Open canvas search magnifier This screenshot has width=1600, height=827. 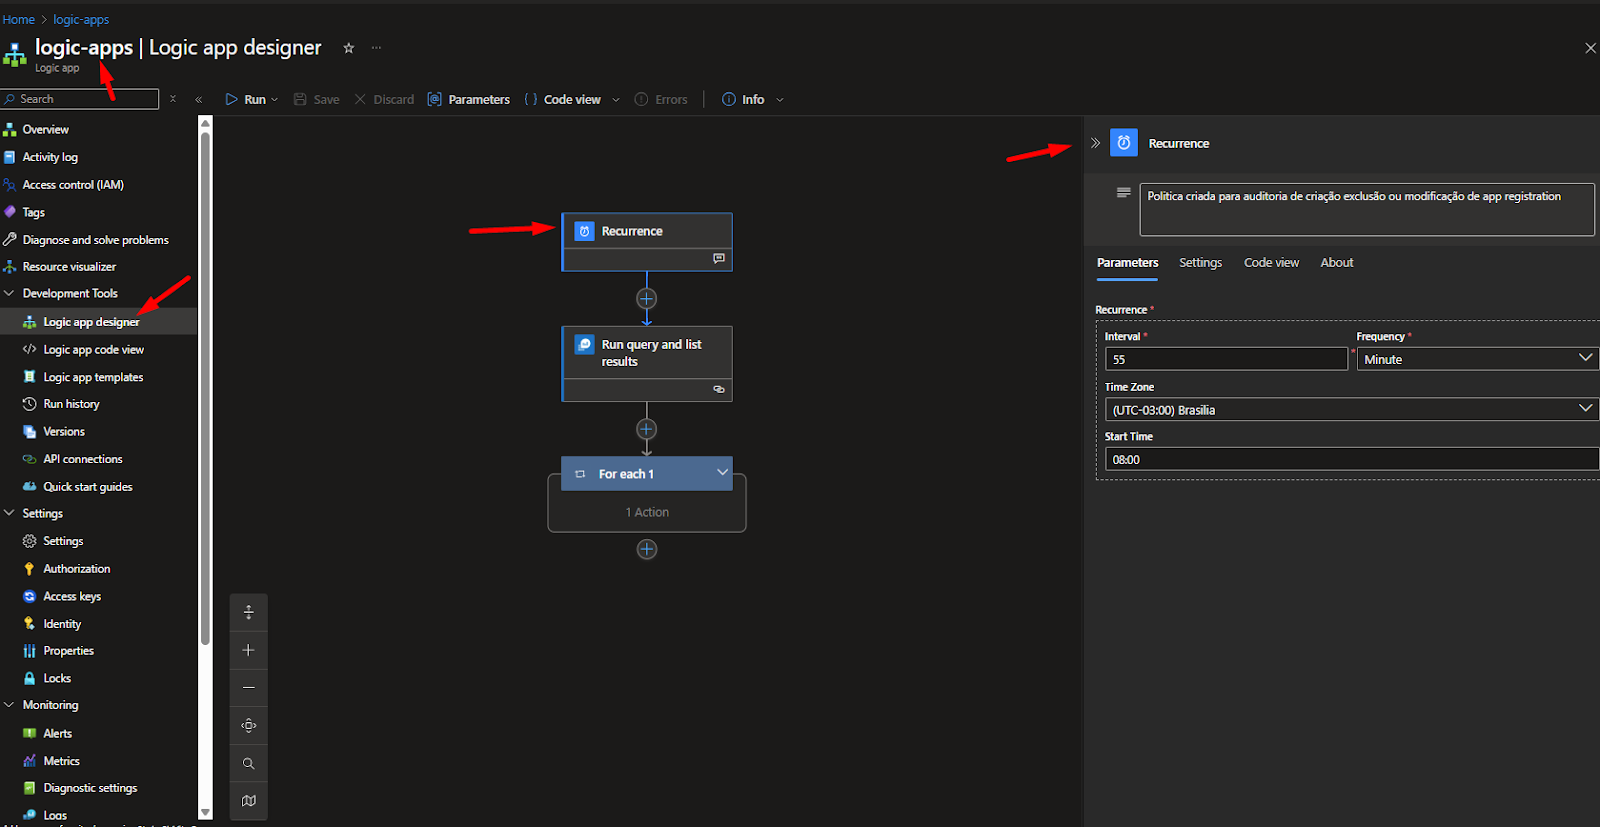tap(249, 764)
